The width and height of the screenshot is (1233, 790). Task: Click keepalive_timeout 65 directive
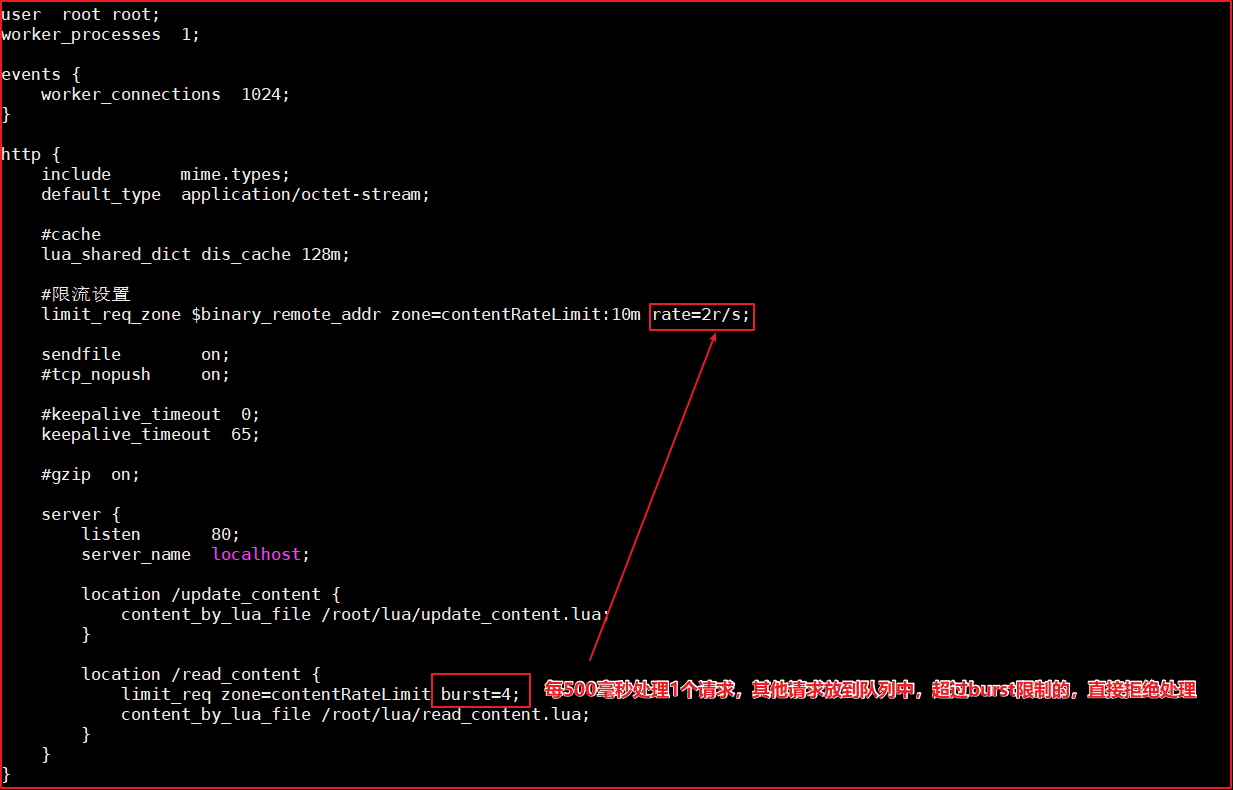(x=150, y=434)
